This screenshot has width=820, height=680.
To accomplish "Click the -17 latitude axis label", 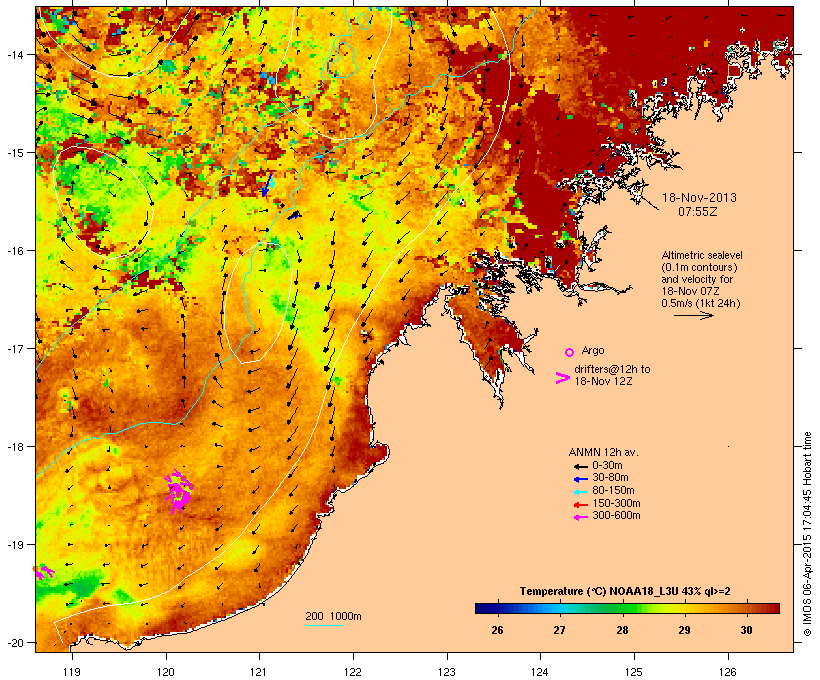I will pyautogui.click(x=14, y=348).
